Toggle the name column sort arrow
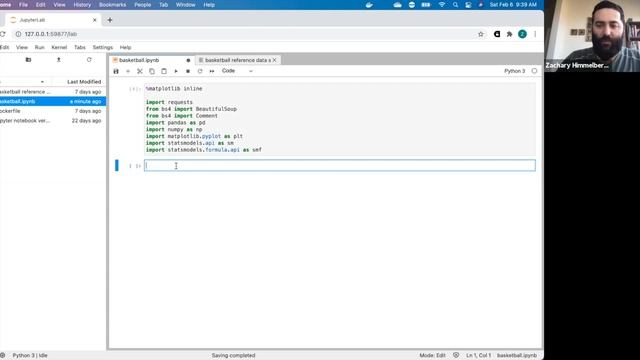 pyautogui.click(x=42, y=82)
